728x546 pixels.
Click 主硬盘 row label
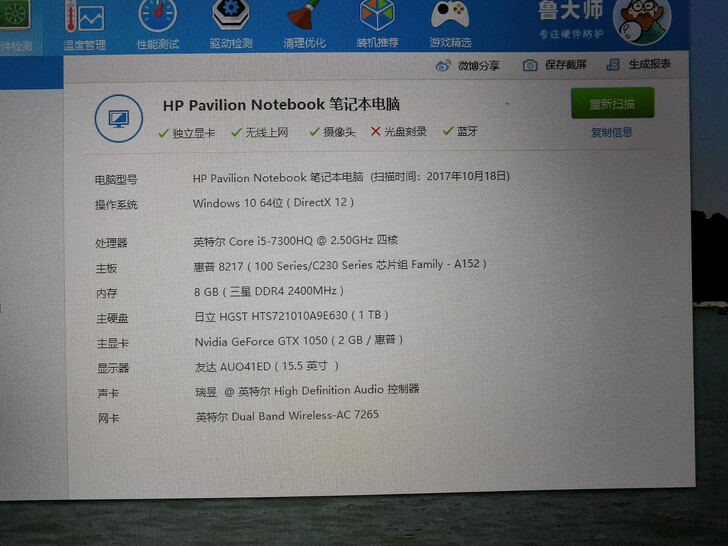[x=112, y=318]
